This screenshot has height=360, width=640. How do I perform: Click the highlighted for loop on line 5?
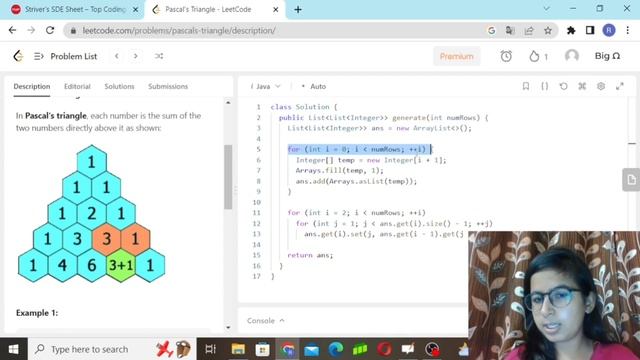[359, 149]
